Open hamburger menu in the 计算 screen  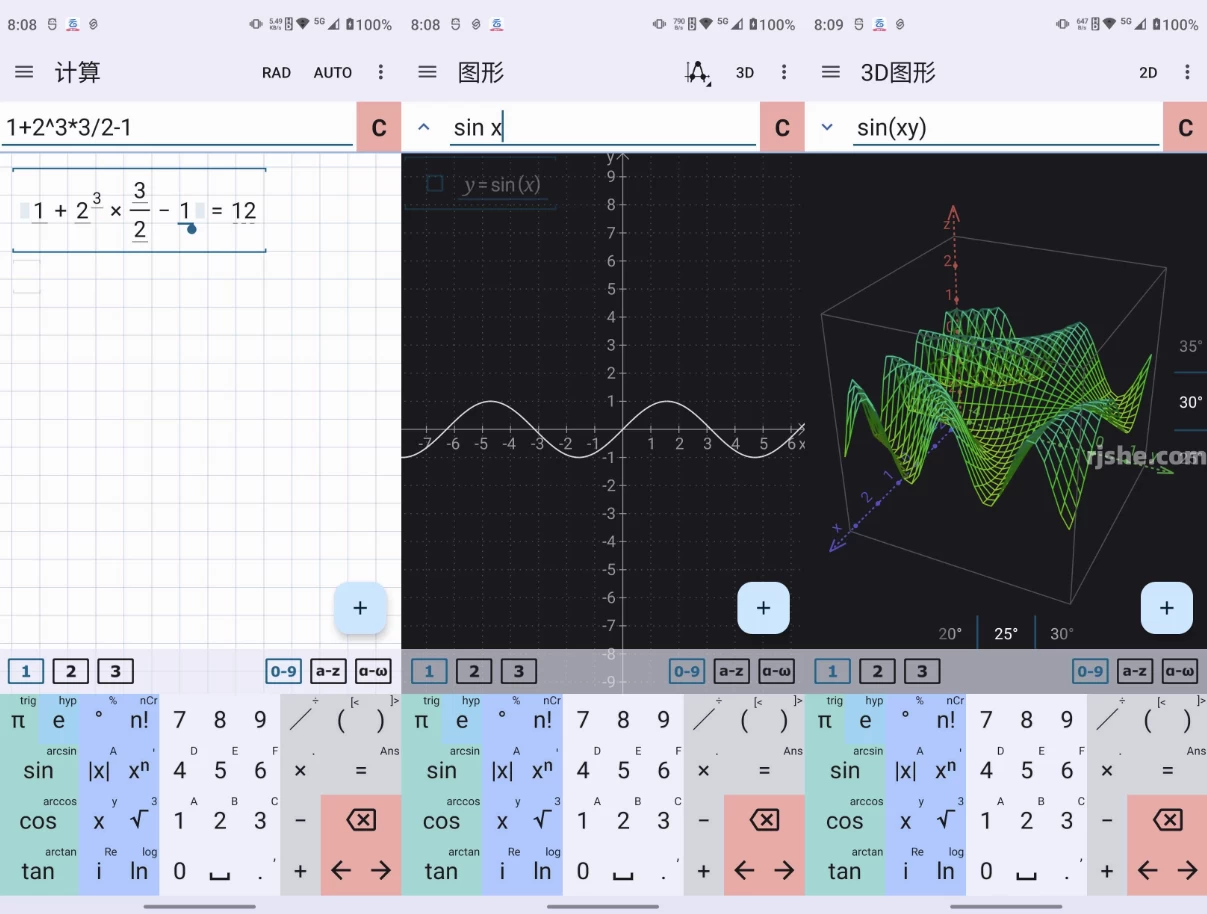coord(24,72)
